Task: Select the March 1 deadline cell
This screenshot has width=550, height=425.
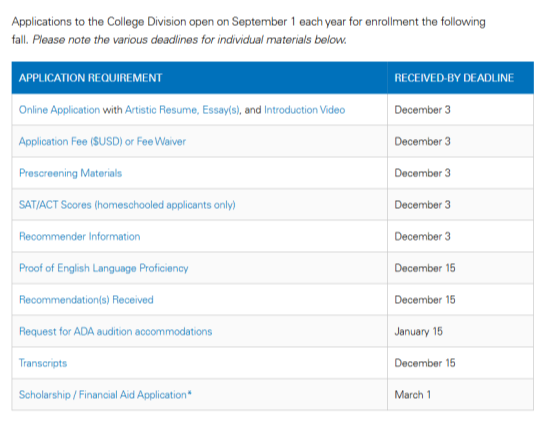Action: [461, 395]
